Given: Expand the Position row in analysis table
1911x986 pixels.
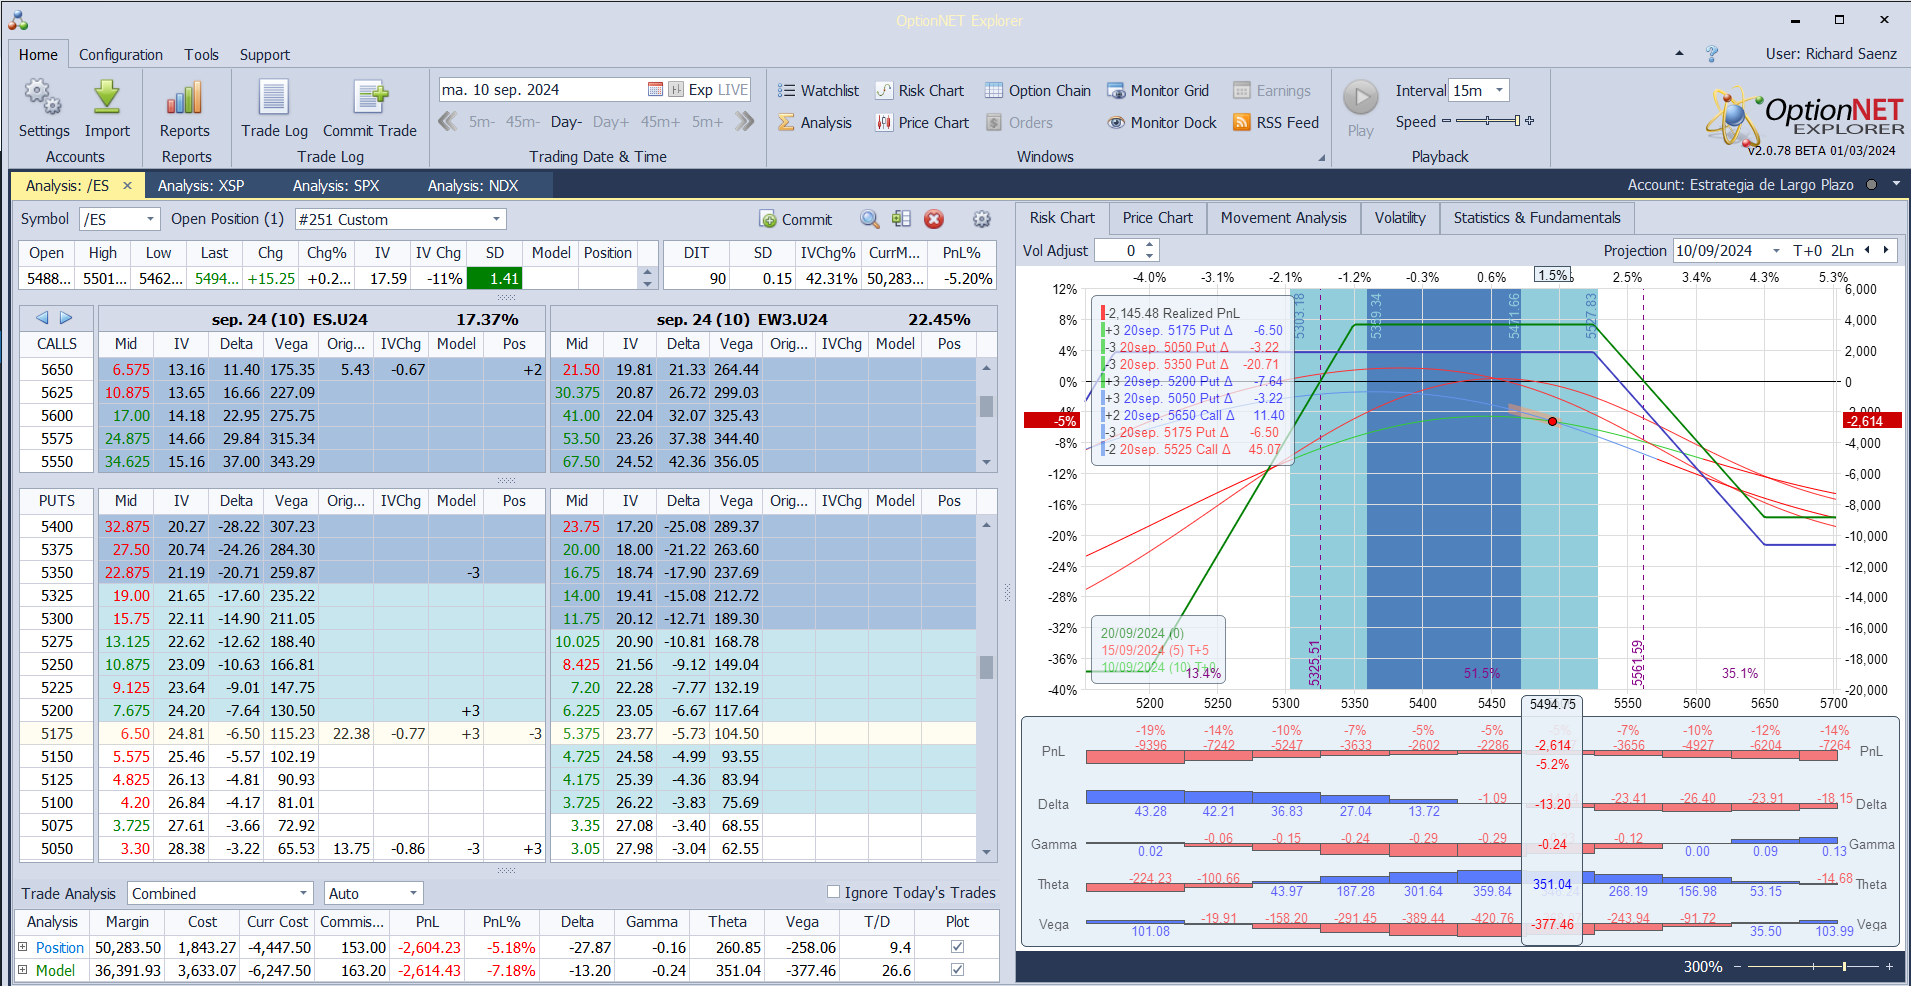Looking at the screenshot, I should click(22, 947).
